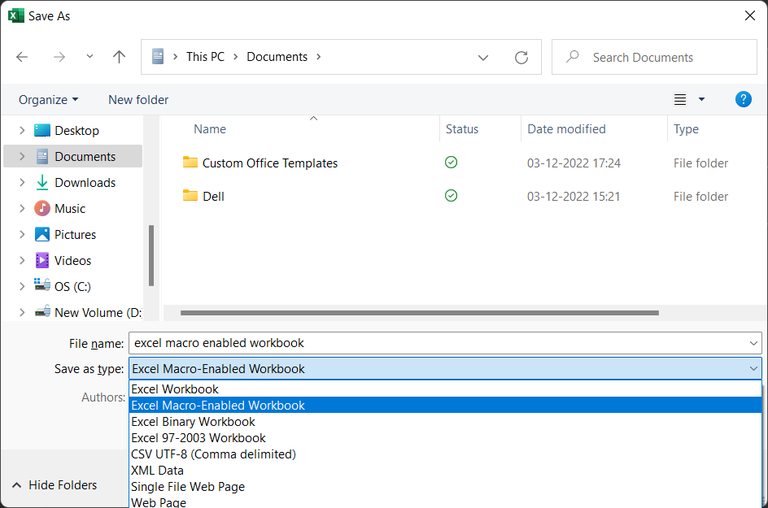Click Hide Folders button
This screenshot has height=508, width=768.
[x=54, y=485]
